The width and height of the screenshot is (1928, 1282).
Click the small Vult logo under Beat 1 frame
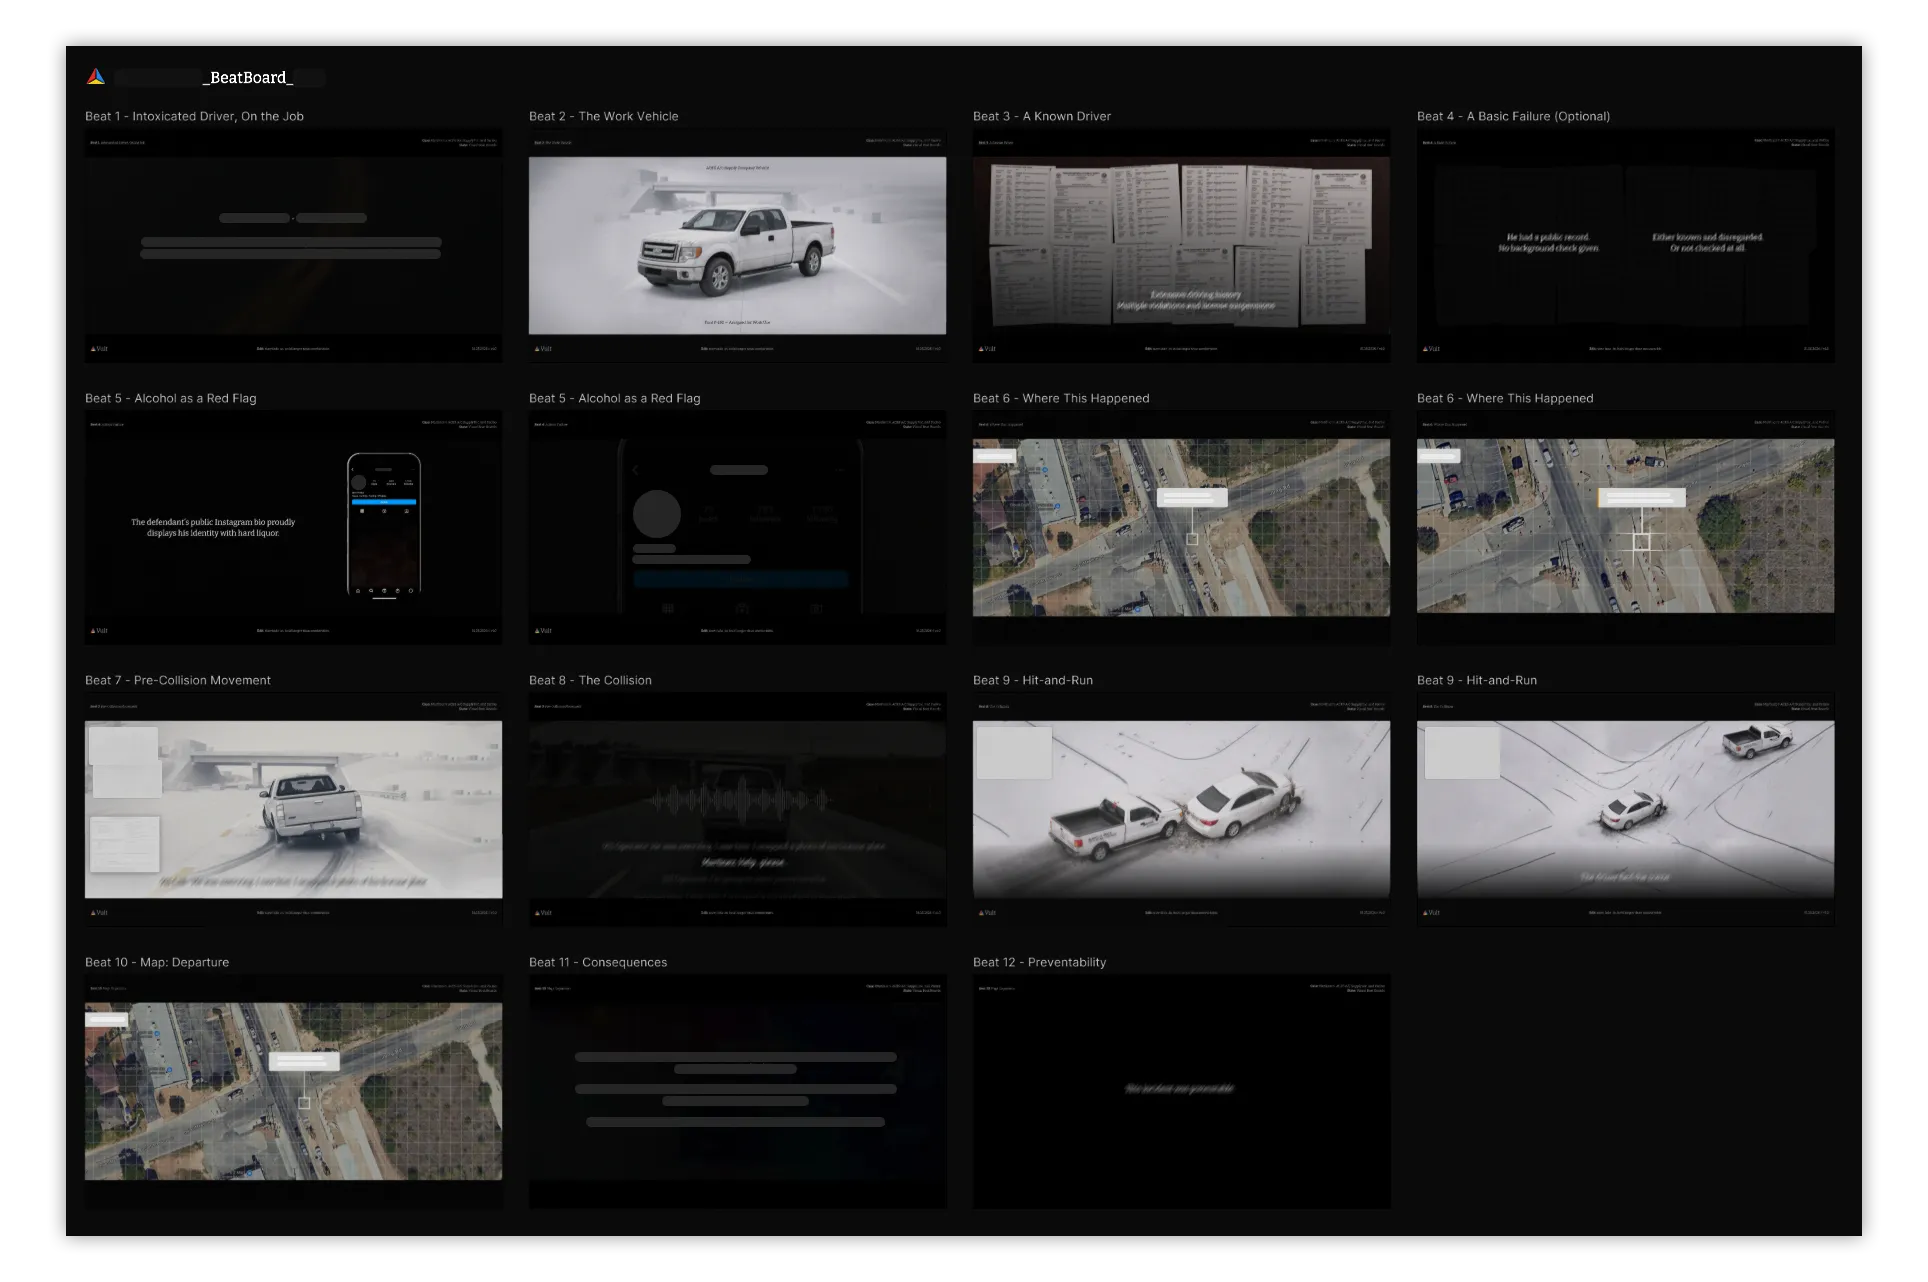100,349
